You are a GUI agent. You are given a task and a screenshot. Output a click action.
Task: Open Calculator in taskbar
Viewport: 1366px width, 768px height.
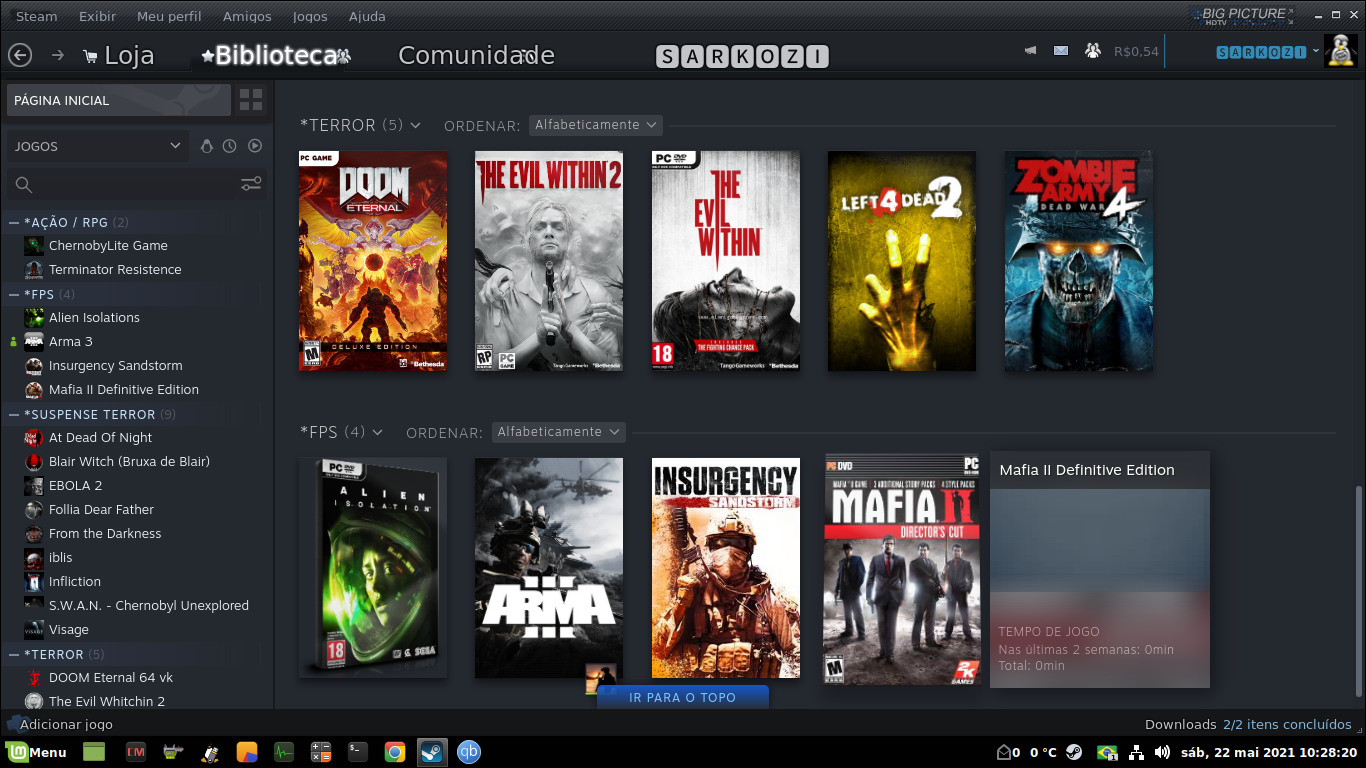321,752
